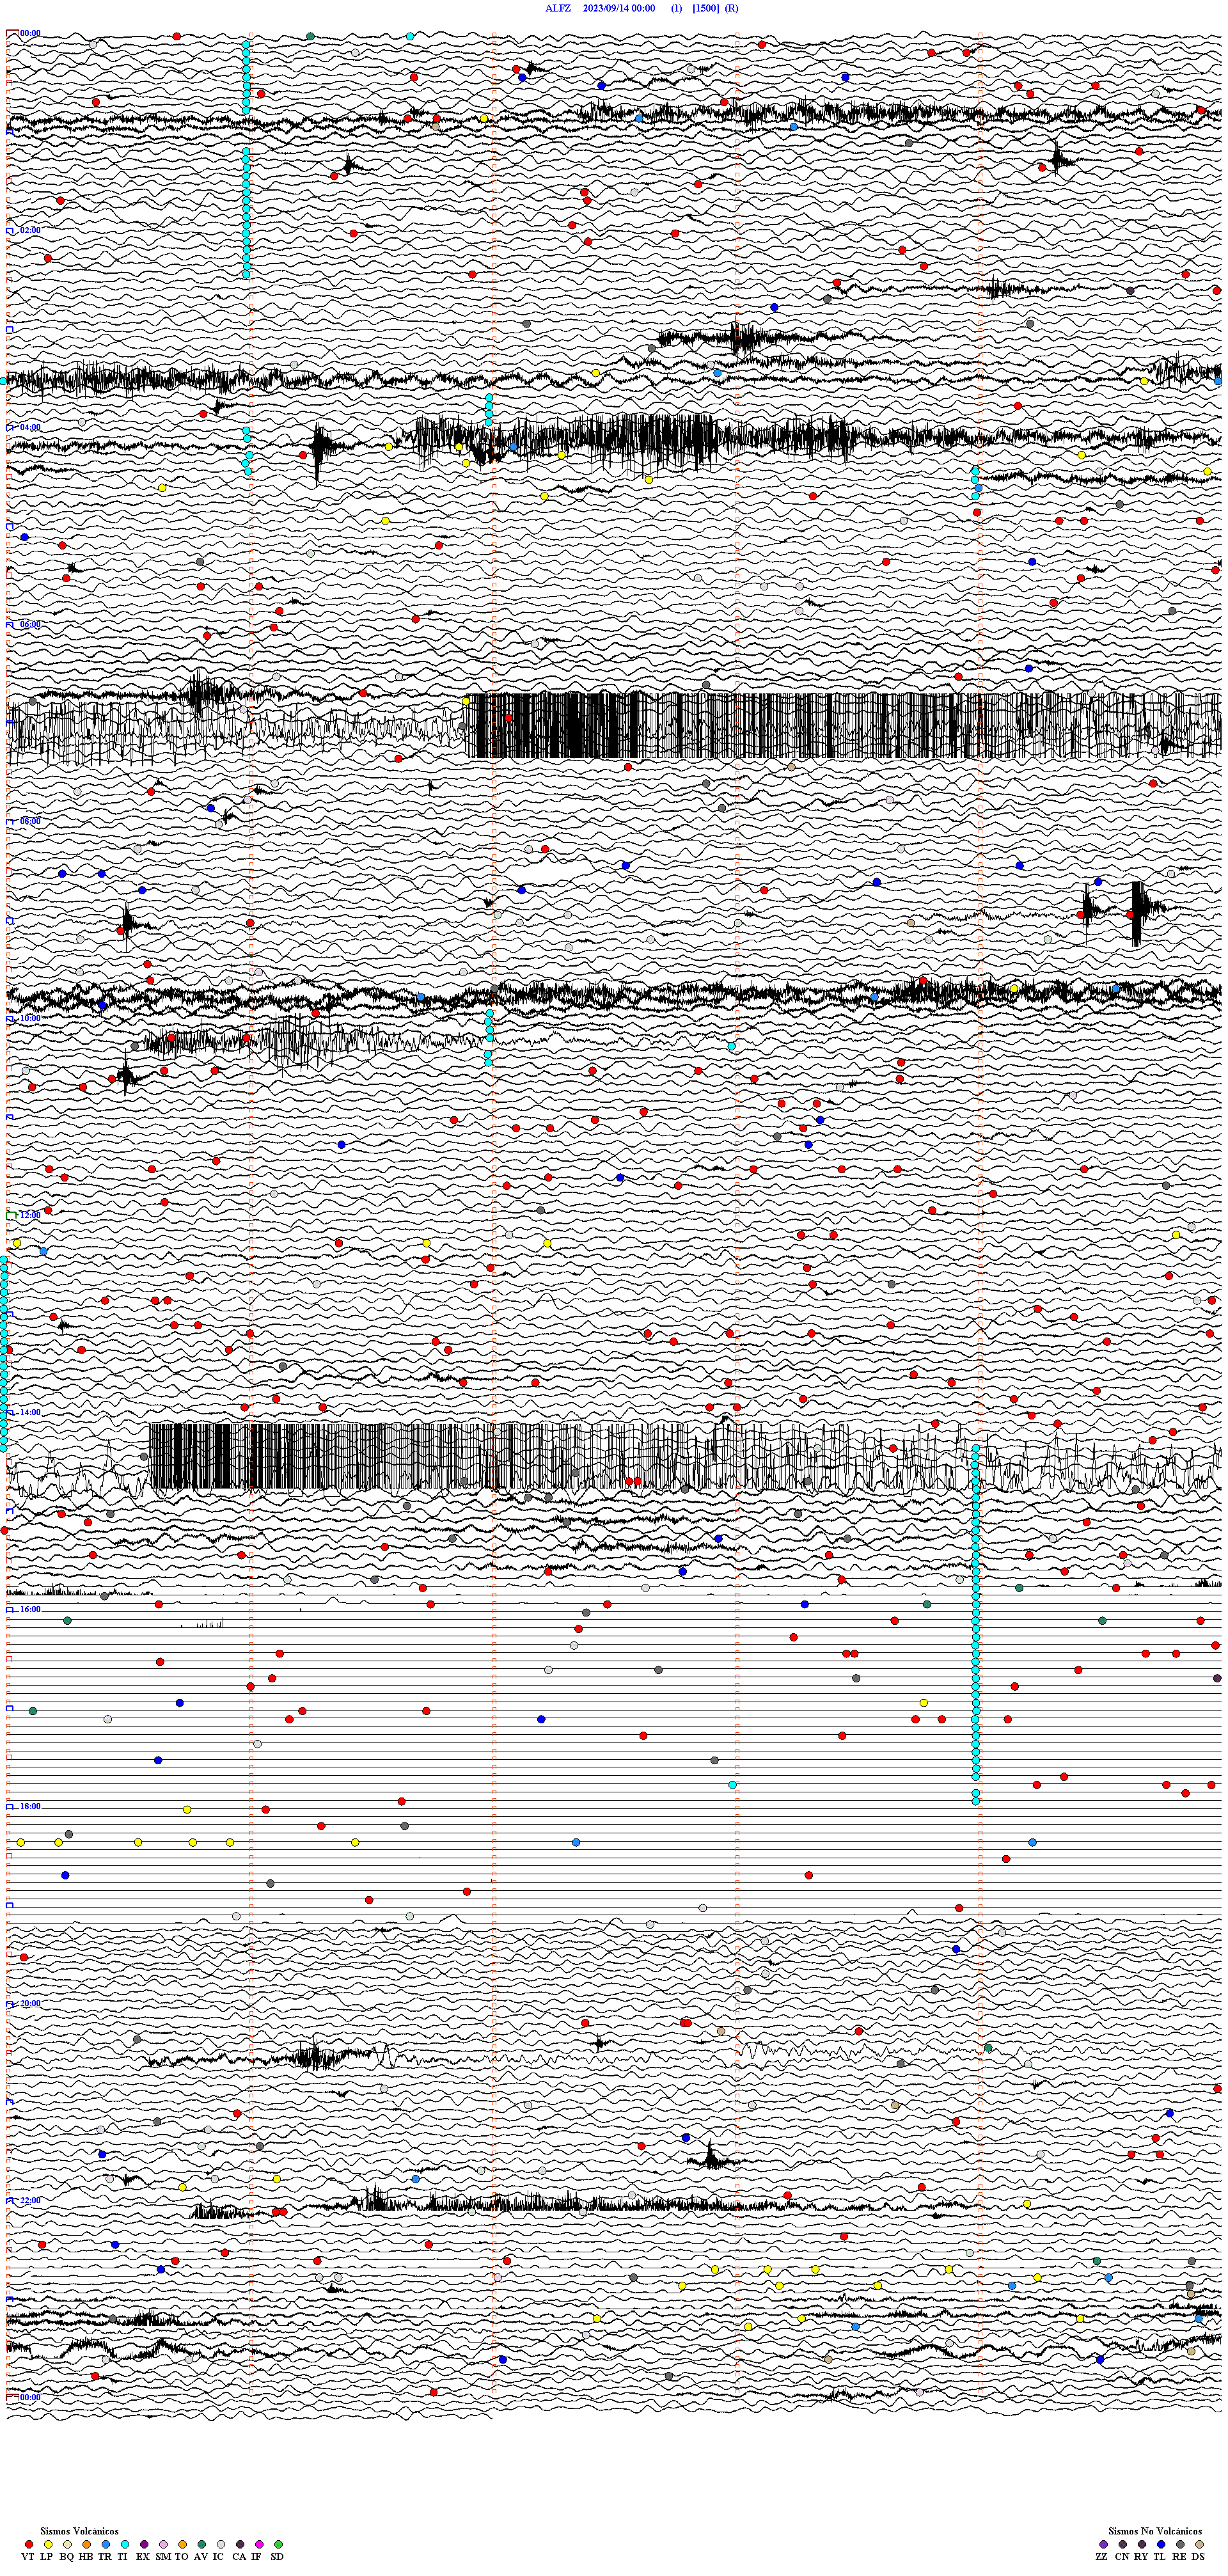Pick the cyan TI legend dot
Image resolution: width=1228 pixels, height=2576 pixels.
(124, 2544)
